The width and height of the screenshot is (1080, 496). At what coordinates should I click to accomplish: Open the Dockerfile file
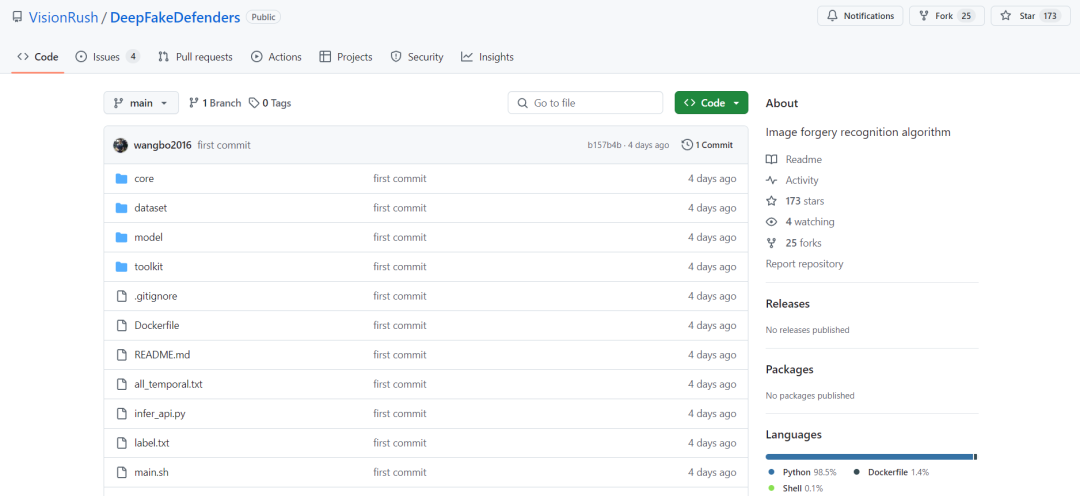coord(157,325)
